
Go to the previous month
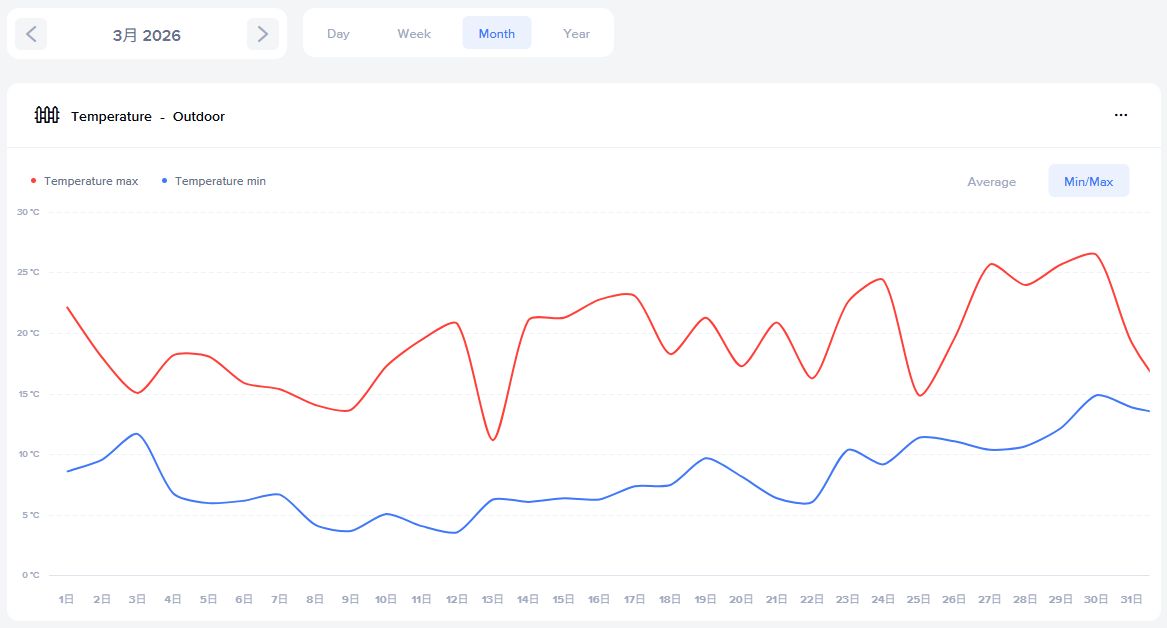(31, 34)
